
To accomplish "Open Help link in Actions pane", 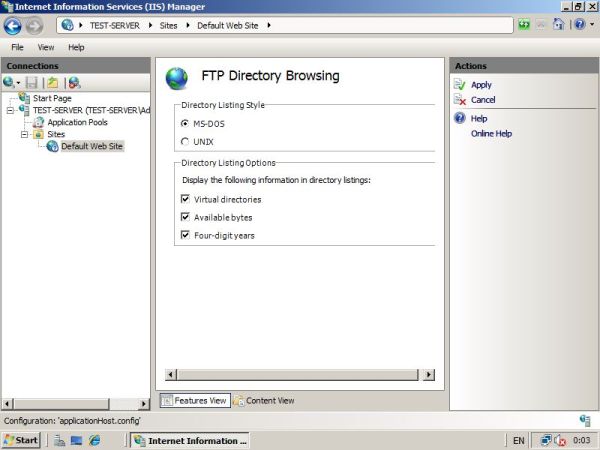I will 479,118.
